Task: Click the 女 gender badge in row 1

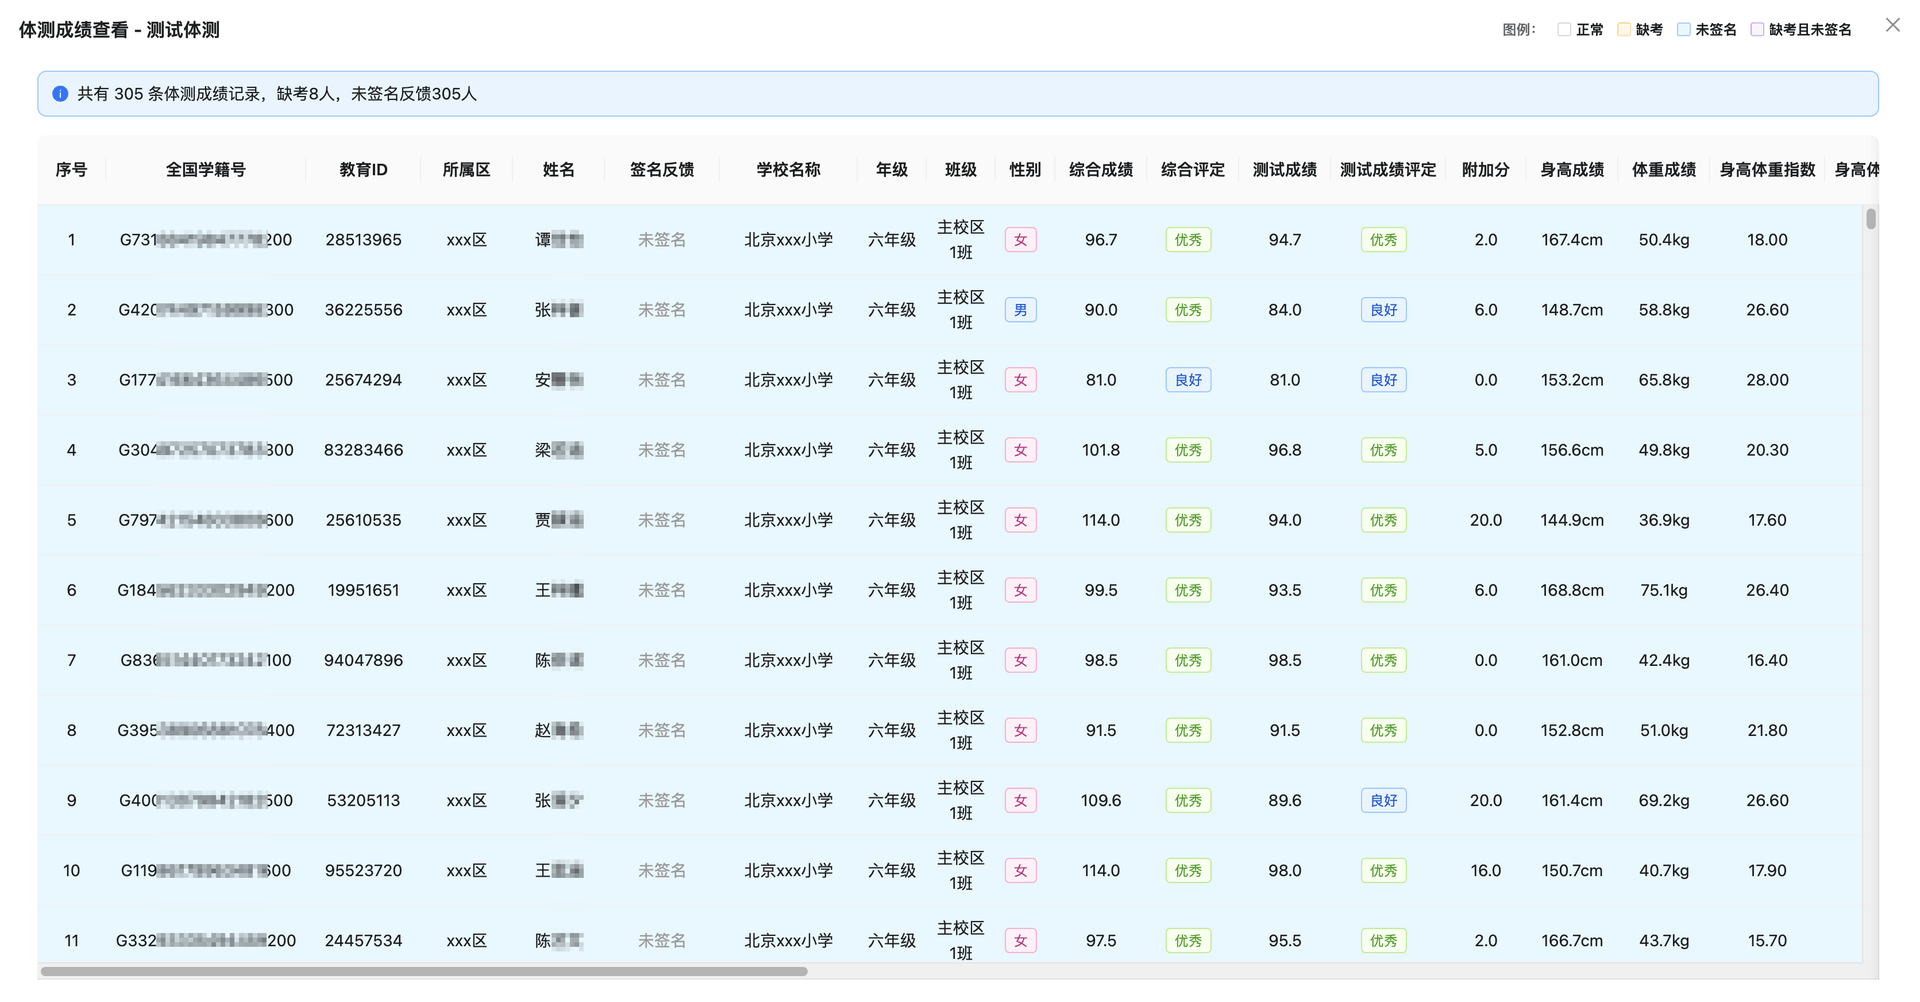Action: point(1020,239)
